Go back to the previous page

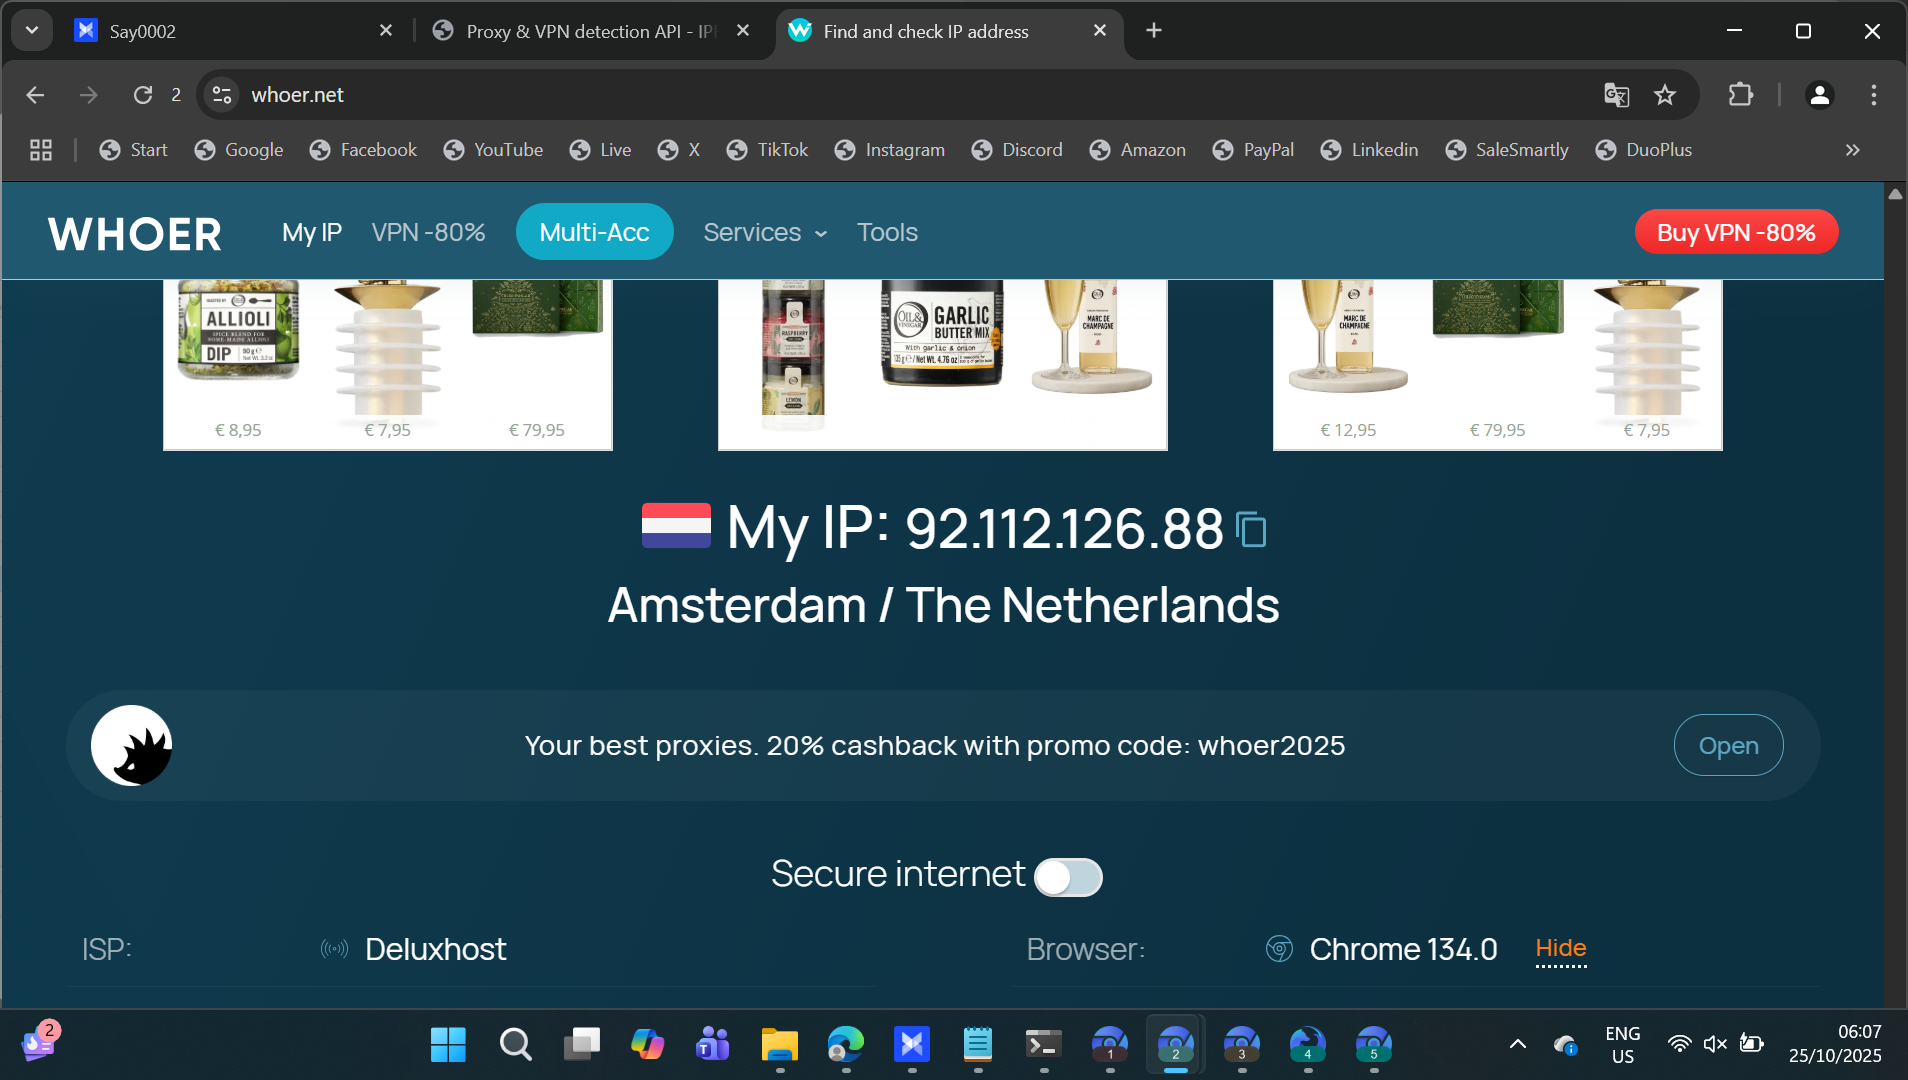[35, 95]
